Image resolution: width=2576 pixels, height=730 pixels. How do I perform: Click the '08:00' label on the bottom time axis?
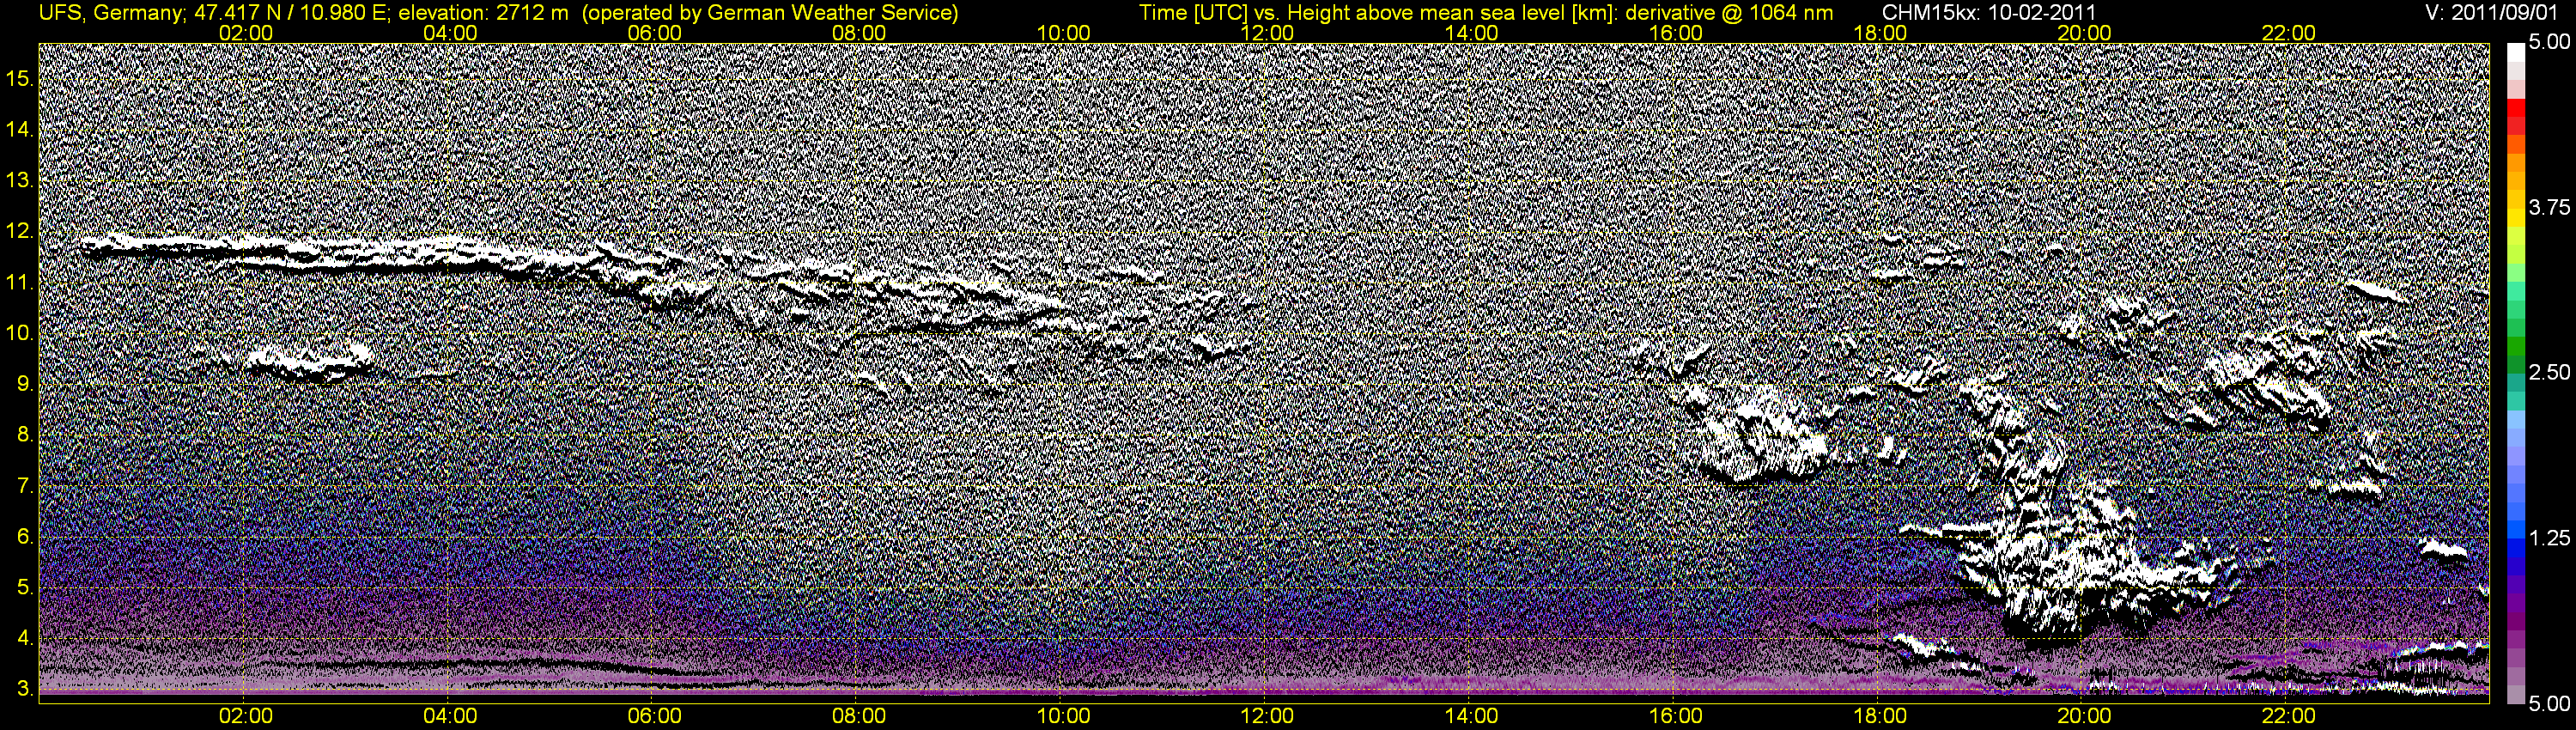coord(859,716)
